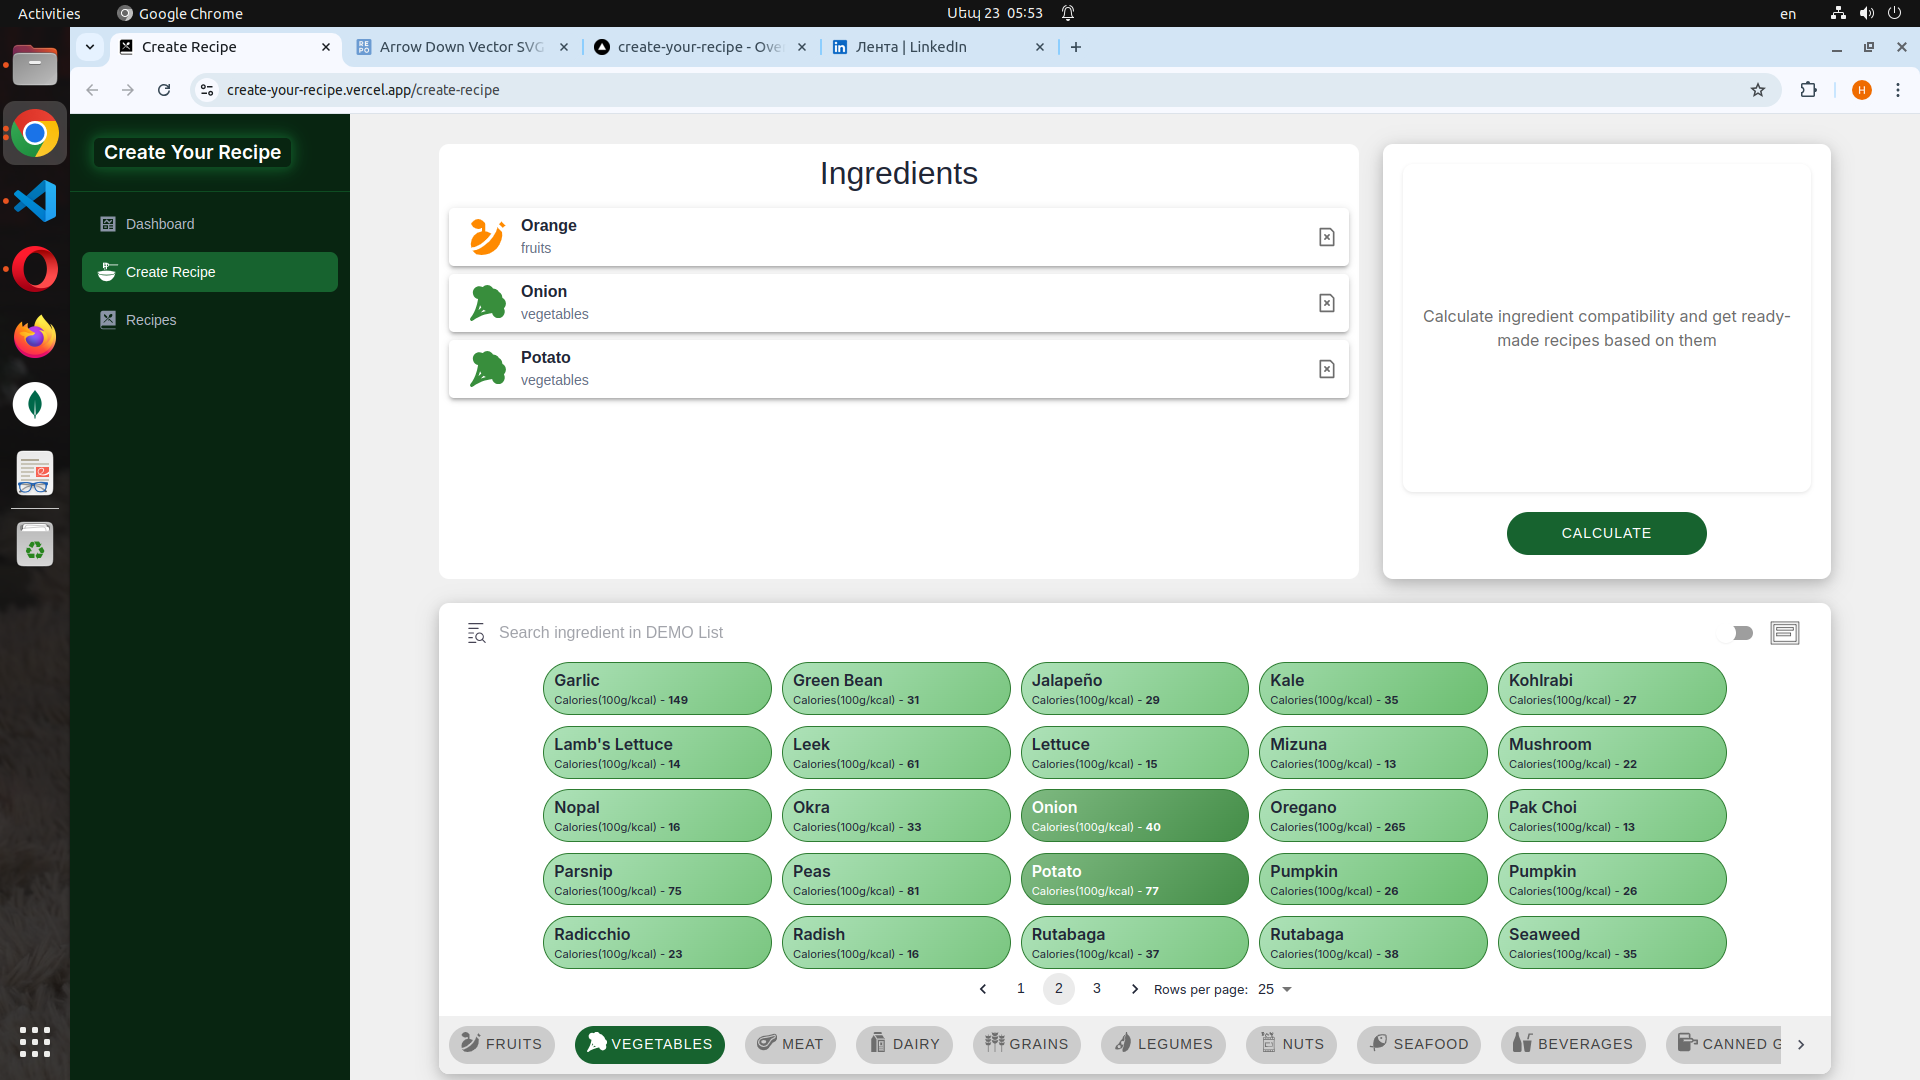Go to page 3 of ingredients
Image resolution: width=1920 pixels, height=1080 pixels.
[1097, 988]
